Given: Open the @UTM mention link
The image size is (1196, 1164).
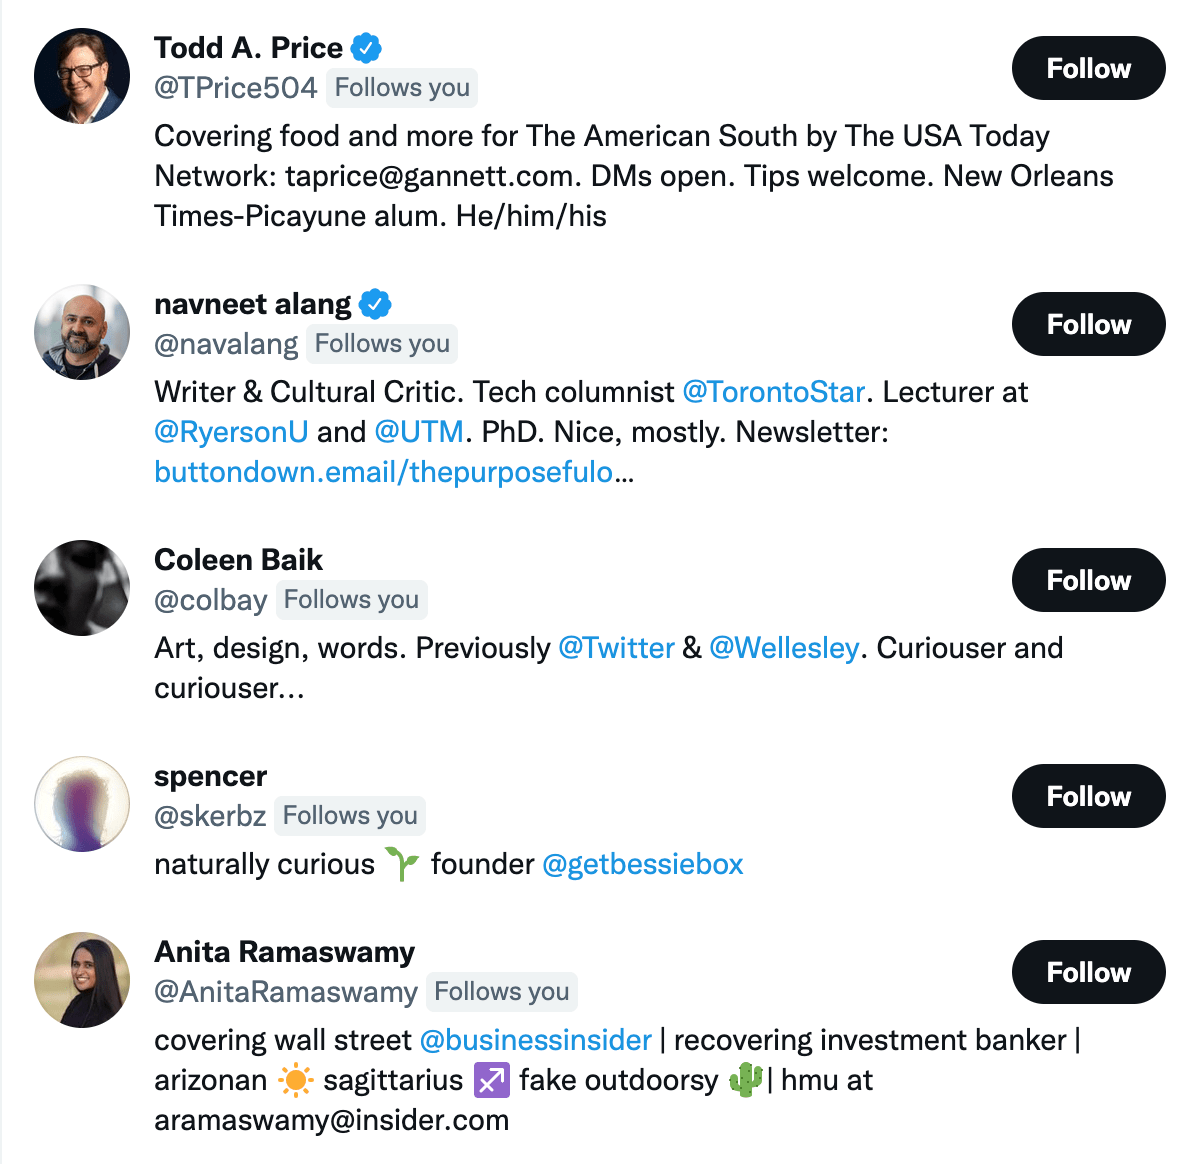Looking at the screenshot, I should click(419, 432).
